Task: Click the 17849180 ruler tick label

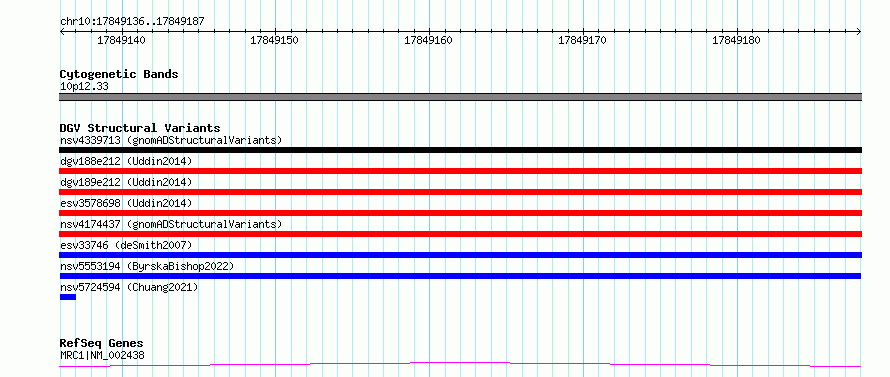Action: 736,40
